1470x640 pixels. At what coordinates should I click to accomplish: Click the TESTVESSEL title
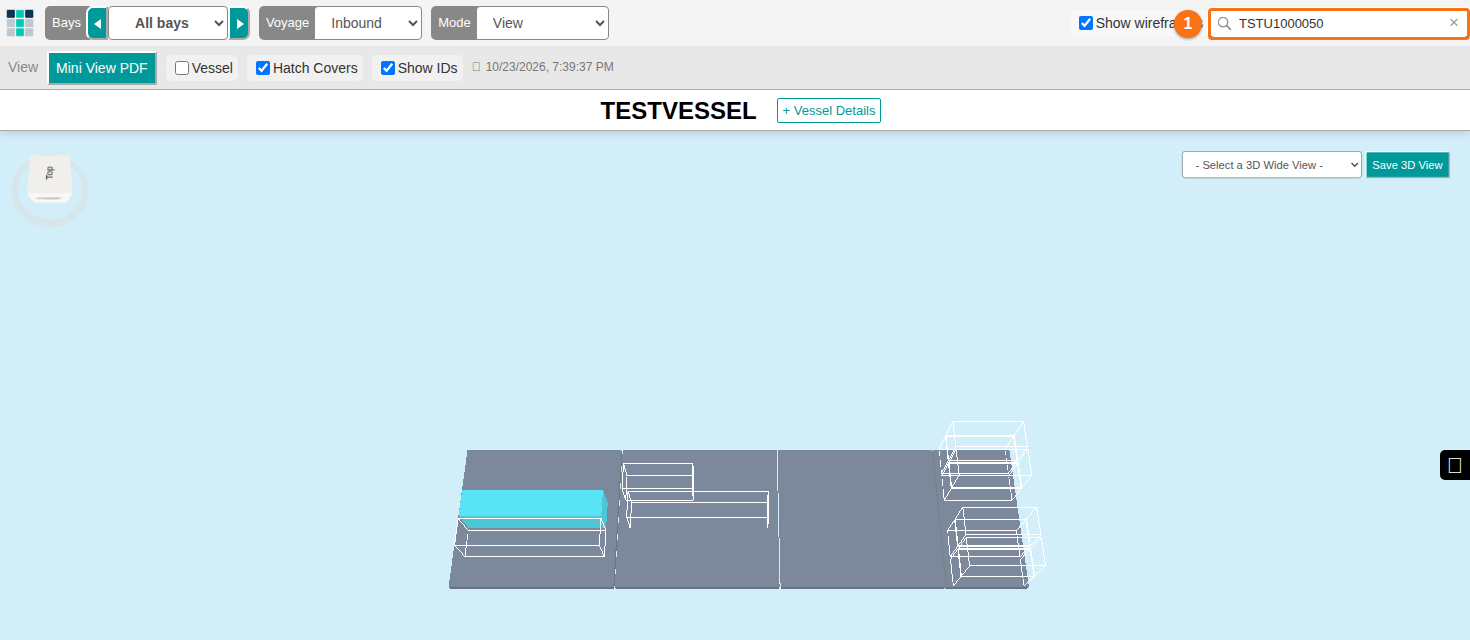[x=678, y=111]
